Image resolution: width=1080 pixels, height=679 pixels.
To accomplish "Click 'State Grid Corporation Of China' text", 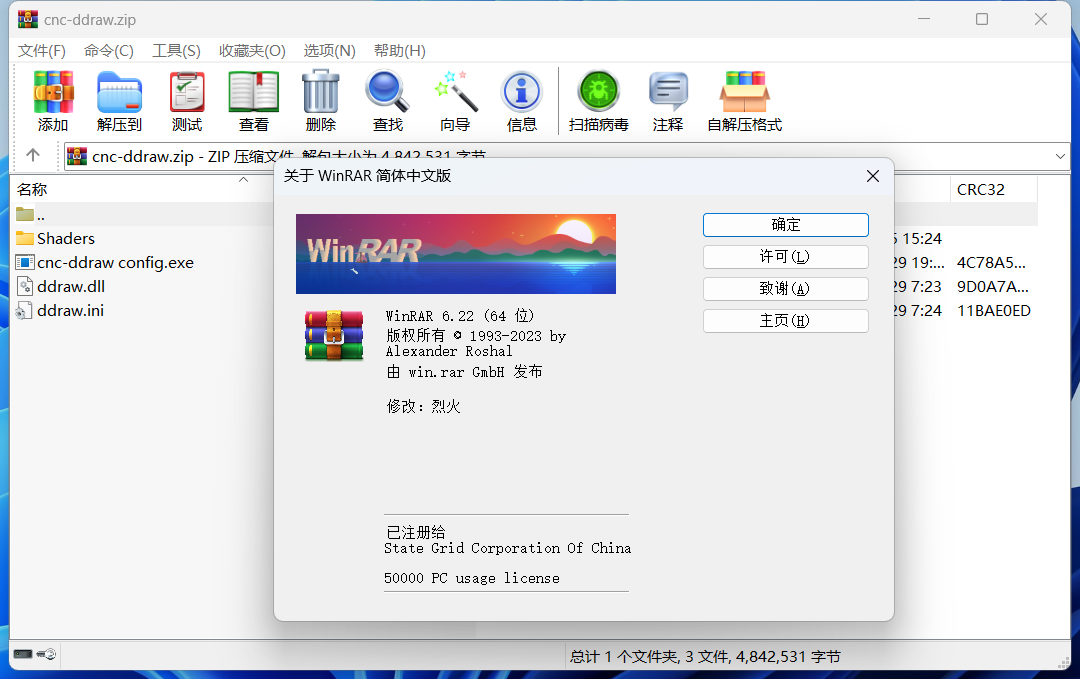I will tap(508, 548).
